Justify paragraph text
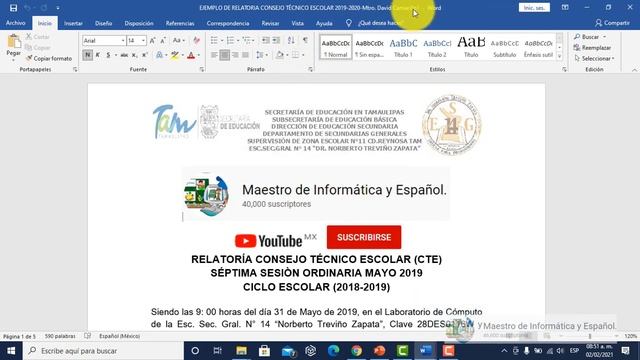This screenshot has width=640, height=360. tap(245, 55)
